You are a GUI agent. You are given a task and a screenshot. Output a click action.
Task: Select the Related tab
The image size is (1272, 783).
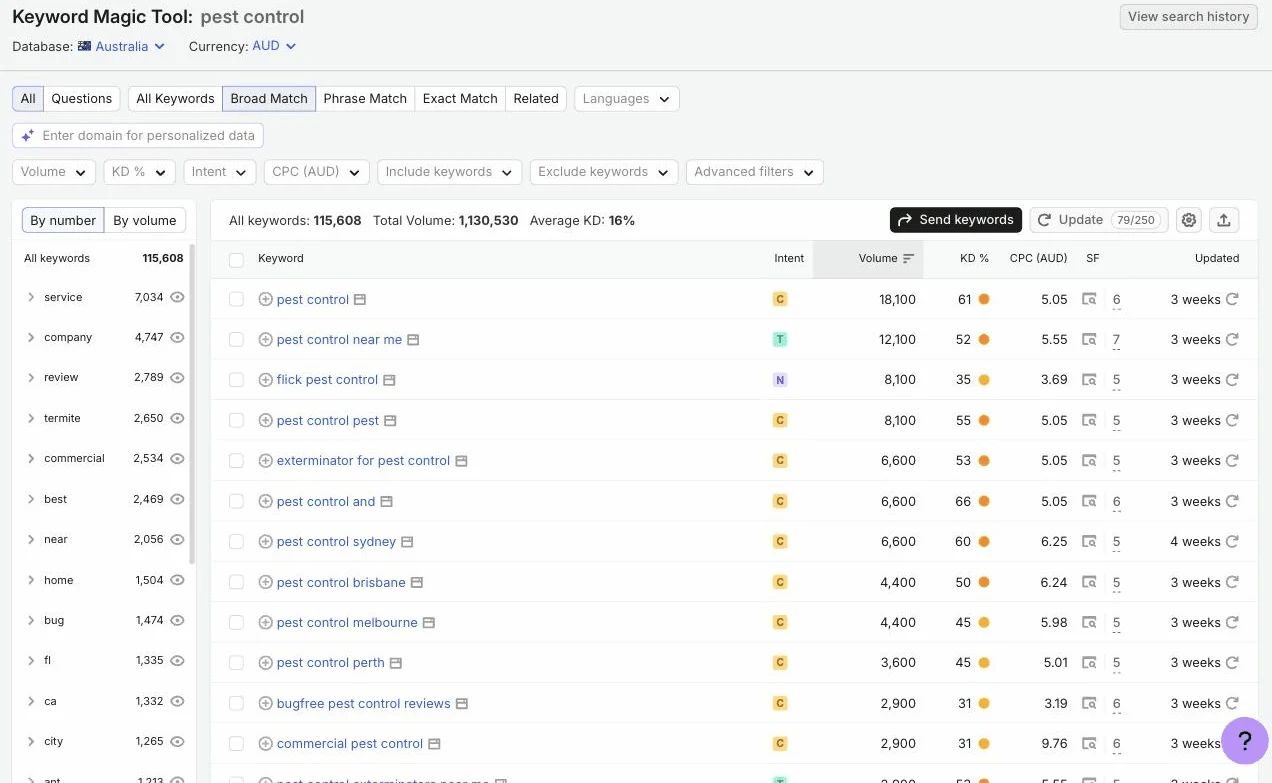click(536, 99)
